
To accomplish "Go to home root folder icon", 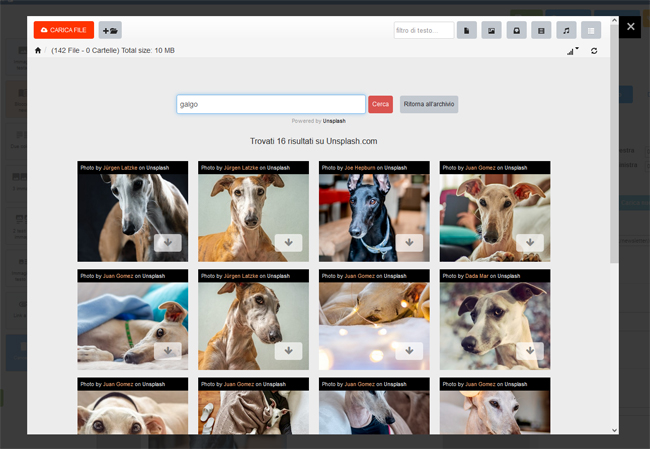I will click(38, 50).
